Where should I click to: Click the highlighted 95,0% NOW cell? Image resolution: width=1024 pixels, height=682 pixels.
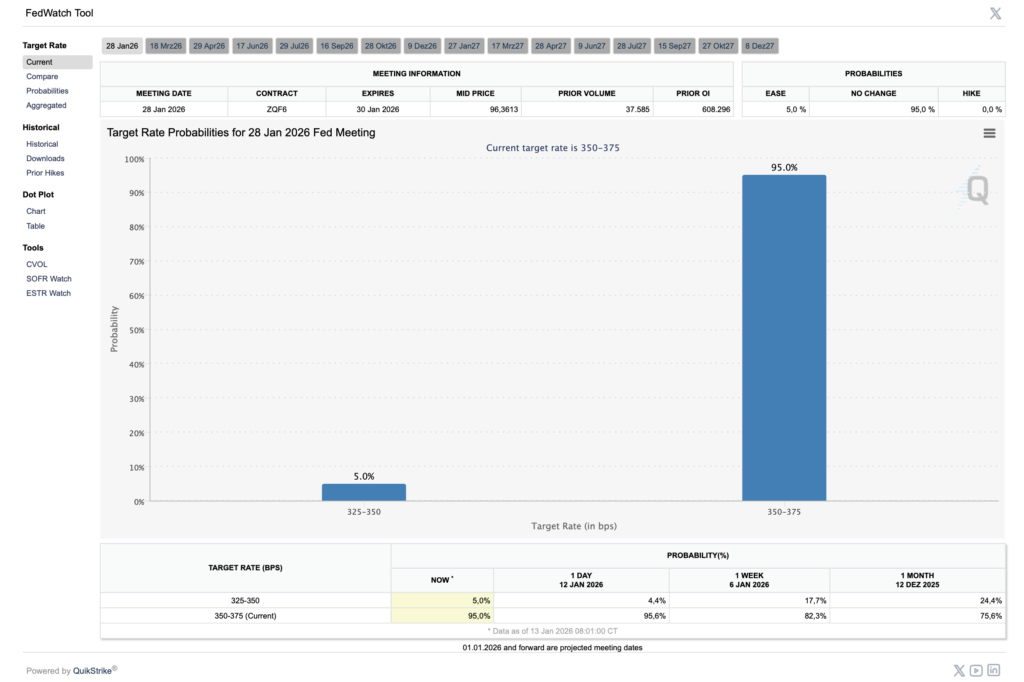click(x=442, y=615)
